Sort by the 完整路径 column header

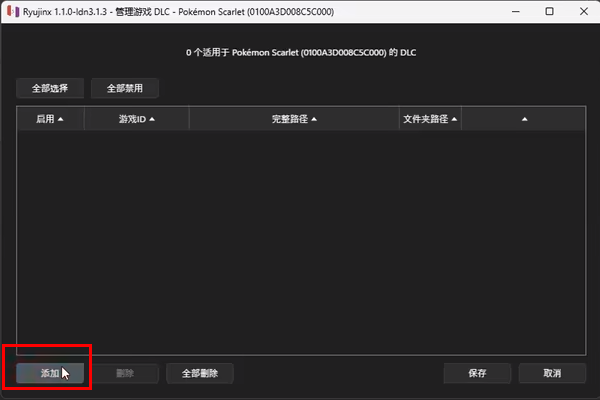pyautogui.click(x=294, y=119)
